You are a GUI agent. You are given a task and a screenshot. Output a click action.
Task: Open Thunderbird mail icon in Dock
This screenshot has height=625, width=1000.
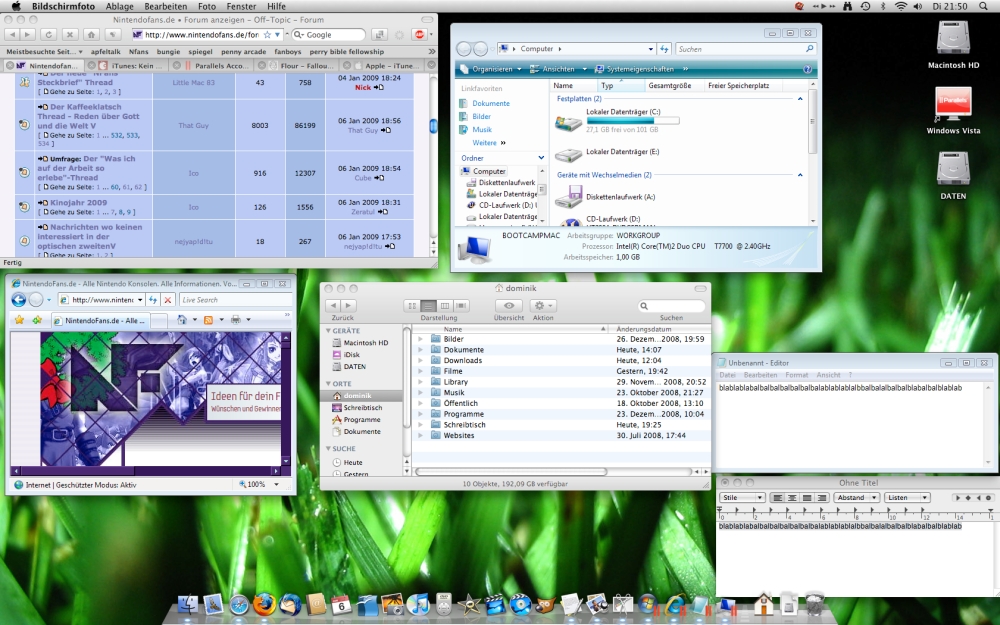tap(290, 604)
